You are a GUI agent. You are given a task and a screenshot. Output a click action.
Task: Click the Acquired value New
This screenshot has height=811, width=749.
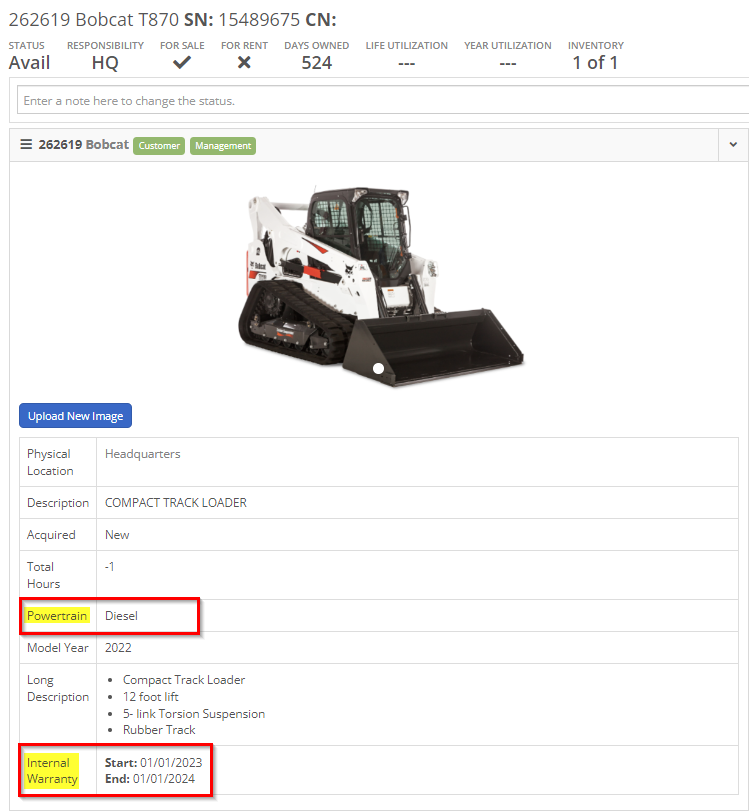(117, 535)
